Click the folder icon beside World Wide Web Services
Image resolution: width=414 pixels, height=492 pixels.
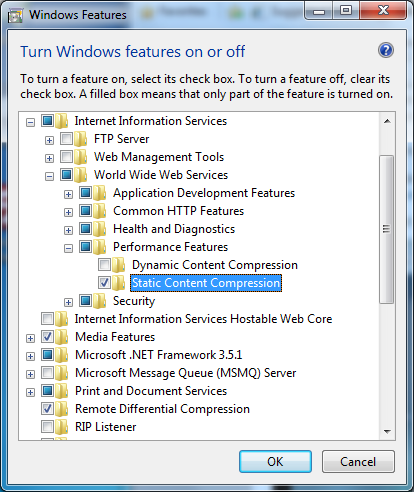coord(81,175)
